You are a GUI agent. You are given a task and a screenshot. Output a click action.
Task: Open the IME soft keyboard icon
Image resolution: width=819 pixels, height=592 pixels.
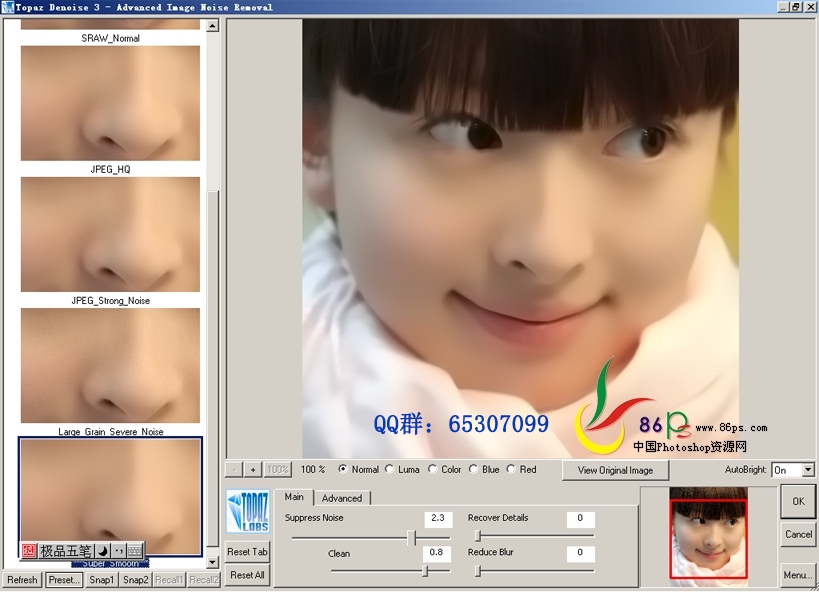click(134, 551)
